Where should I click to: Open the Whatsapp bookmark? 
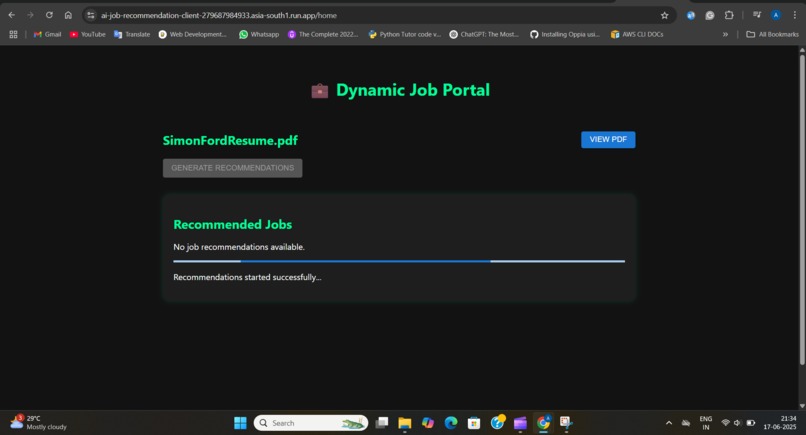[259, 34]
